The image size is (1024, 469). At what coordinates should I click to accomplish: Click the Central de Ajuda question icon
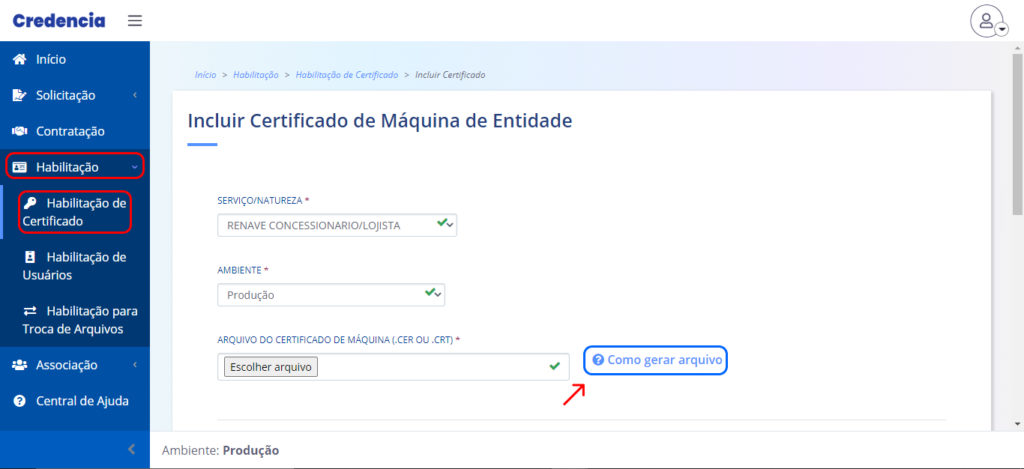click(x=19, y=401)
